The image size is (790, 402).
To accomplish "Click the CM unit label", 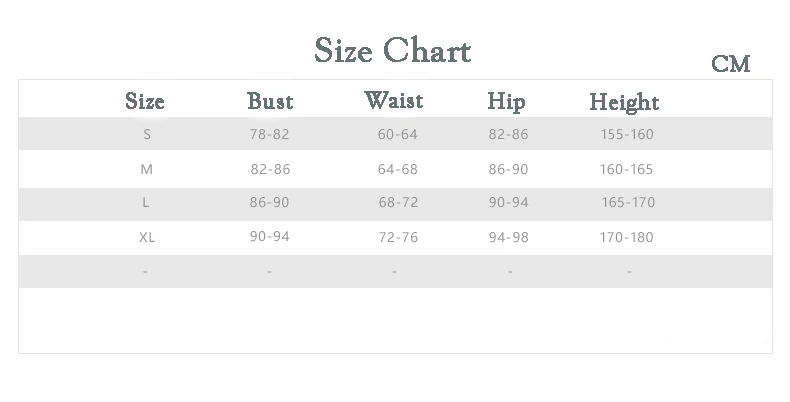I will point(731,64).
